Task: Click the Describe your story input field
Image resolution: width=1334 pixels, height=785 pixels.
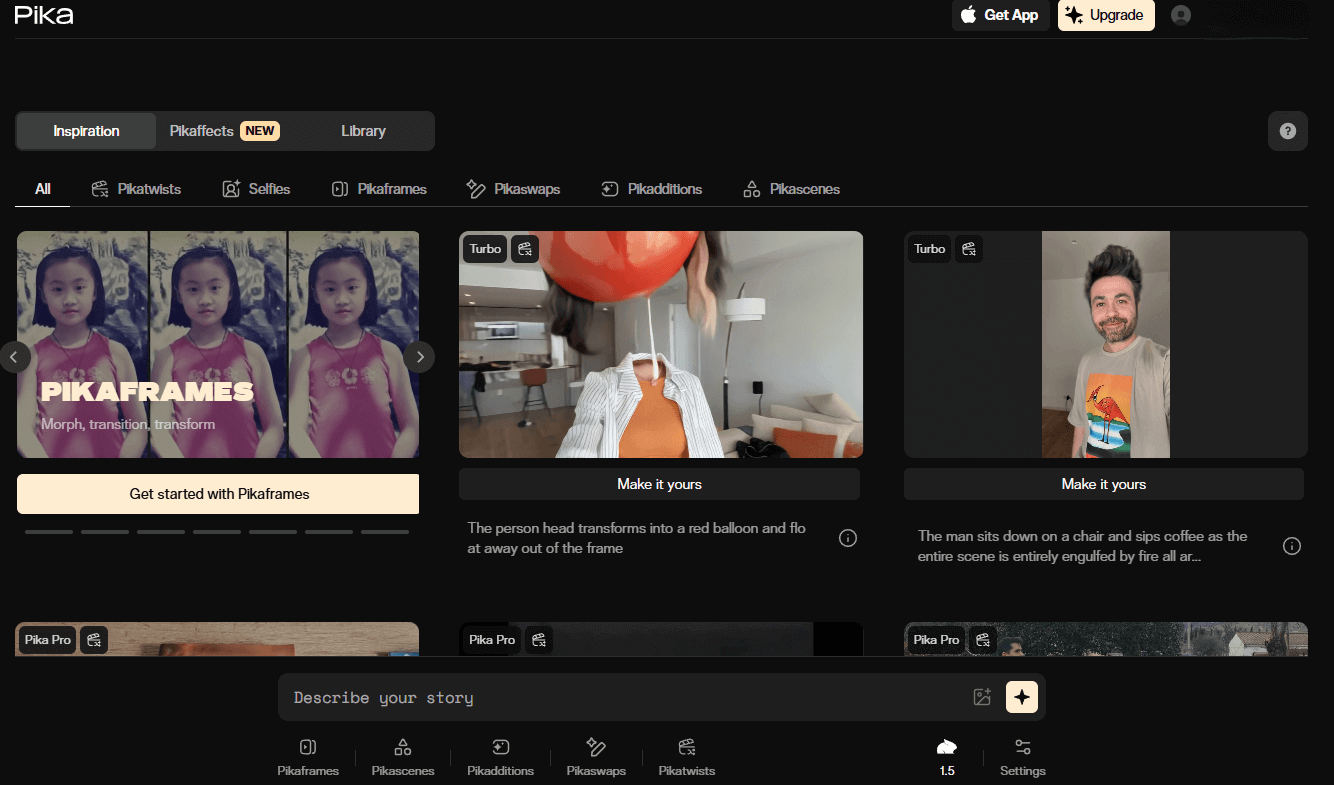Action: point(620,697)
